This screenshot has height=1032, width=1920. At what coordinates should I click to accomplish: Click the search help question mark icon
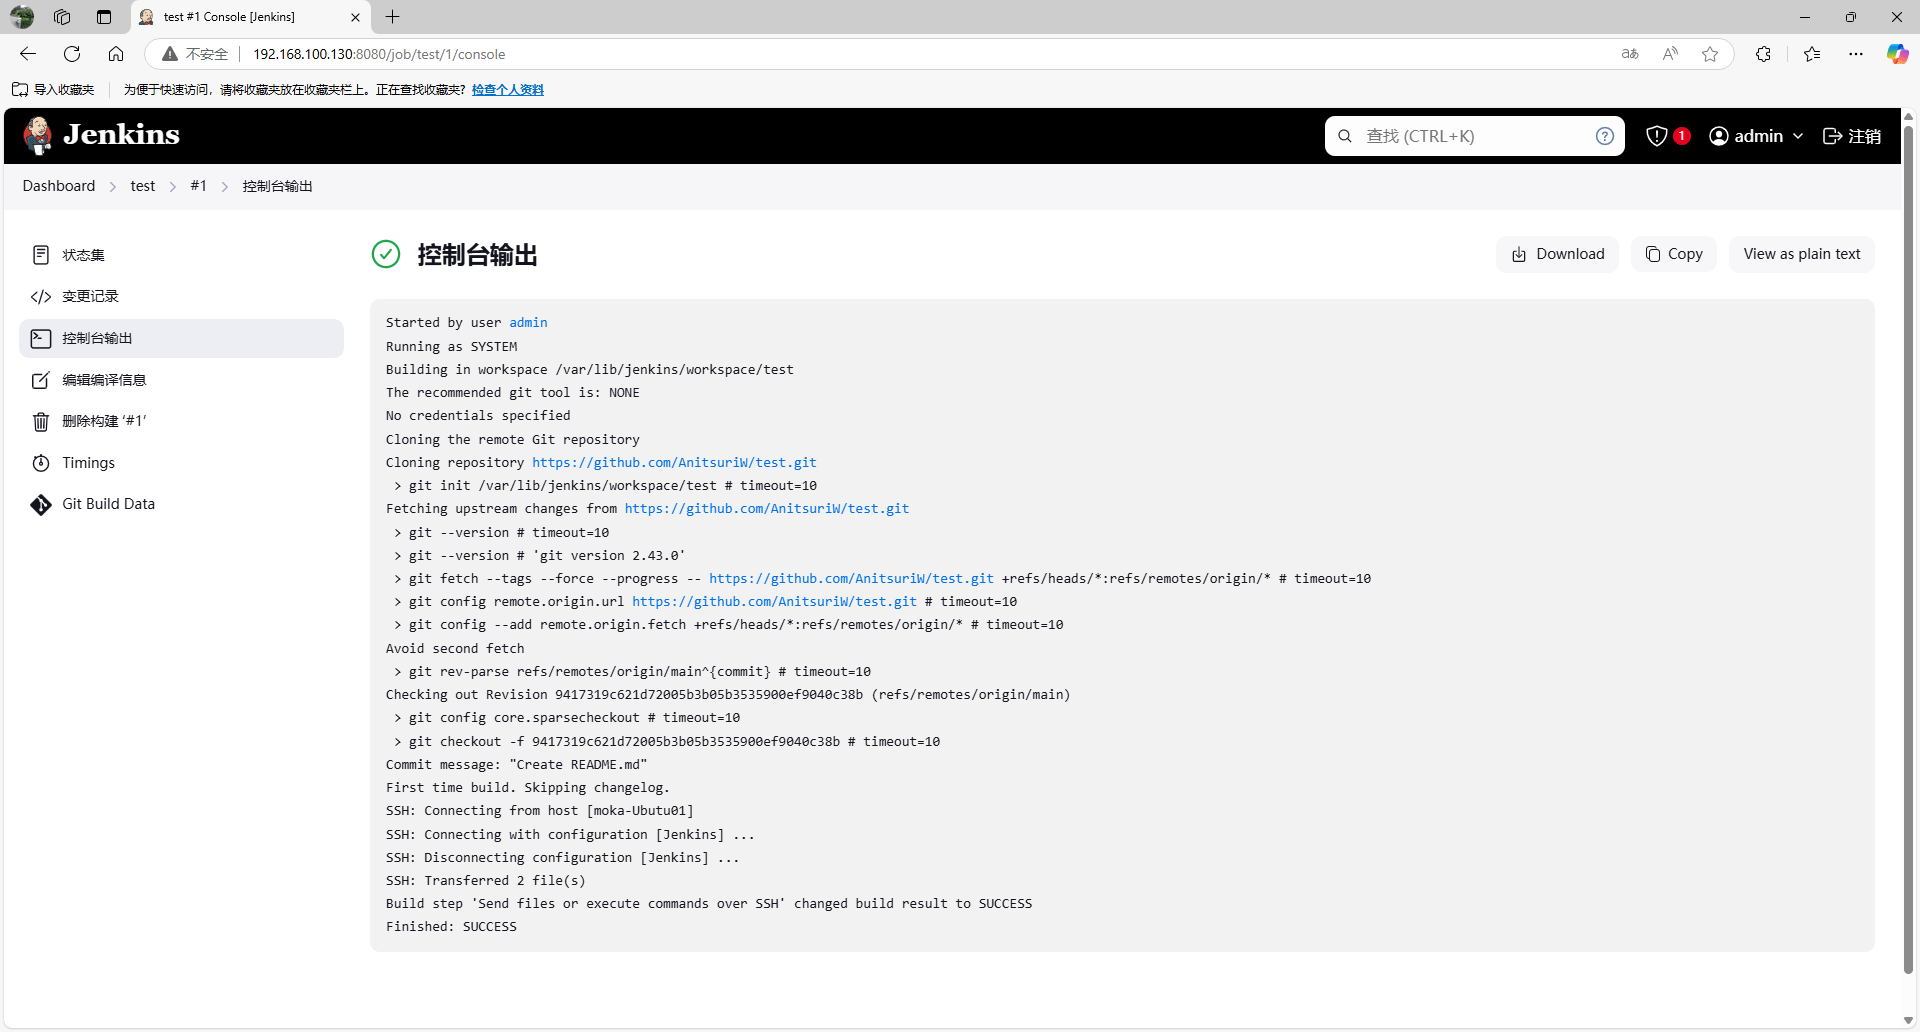coord(1604,136)
